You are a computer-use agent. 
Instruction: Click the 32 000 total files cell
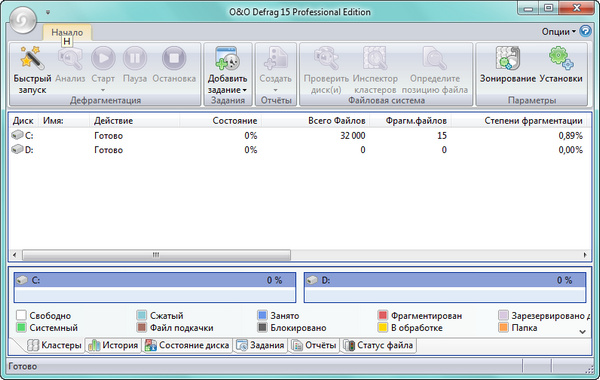click(352, 135)
